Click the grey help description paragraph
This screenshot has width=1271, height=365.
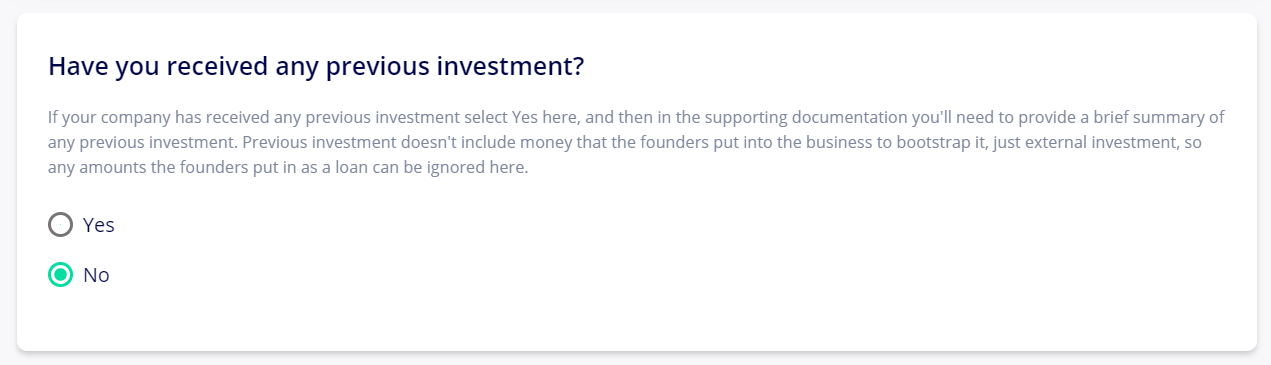[x=636, y=142]
